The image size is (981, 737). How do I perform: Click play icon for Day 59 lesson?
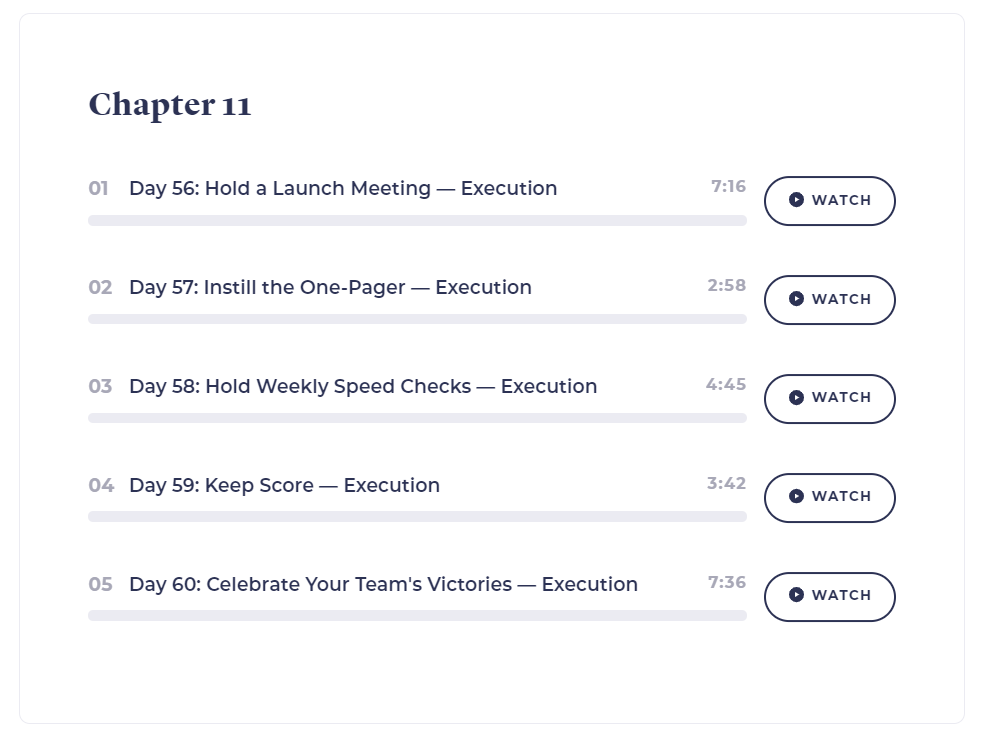click(x=796, y=497)
